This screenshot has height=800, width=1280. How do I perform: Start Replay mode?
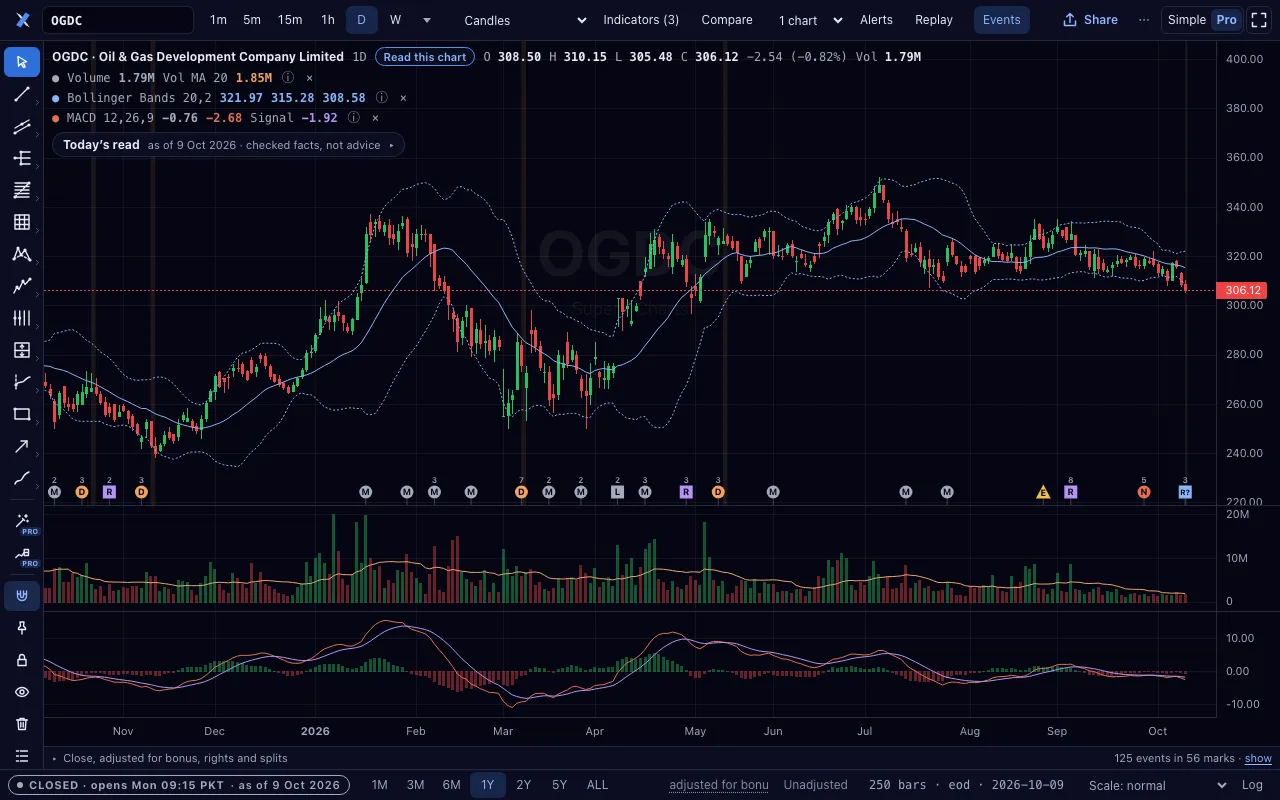(934, 20)
